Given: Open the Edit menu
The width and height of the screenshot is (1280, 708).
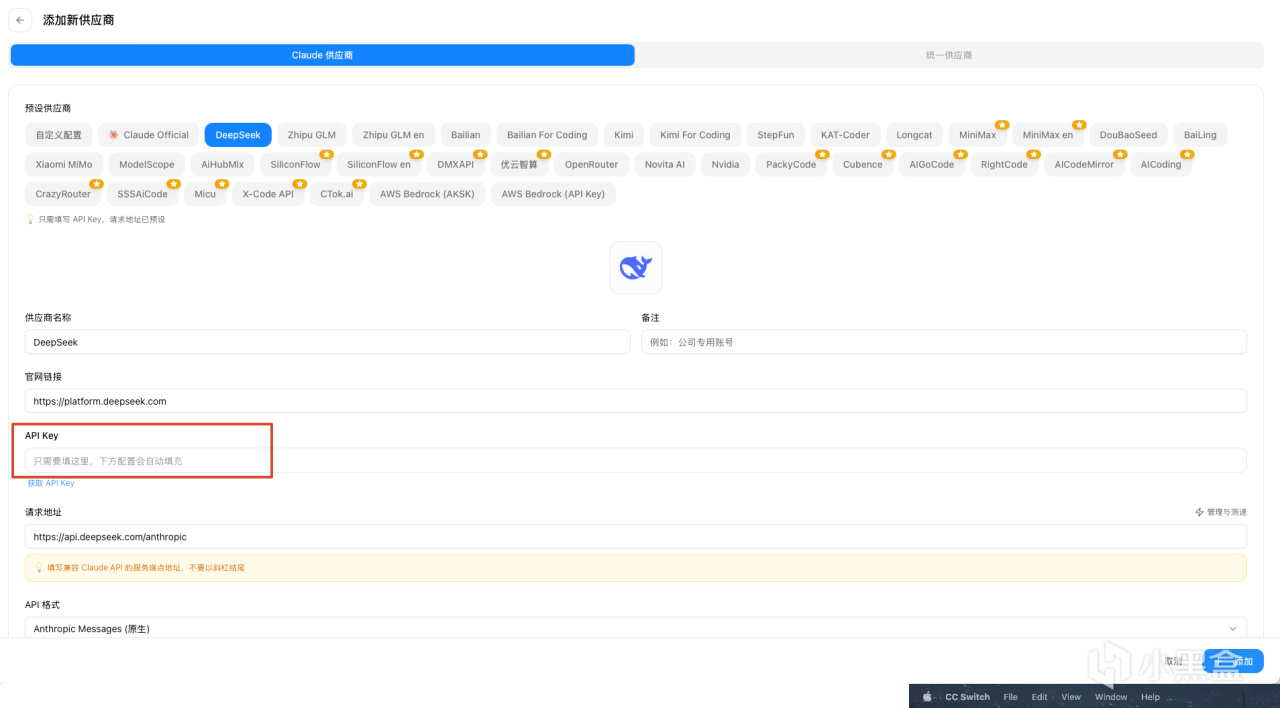Looking at the screenshot, I should coord(1040,697).
